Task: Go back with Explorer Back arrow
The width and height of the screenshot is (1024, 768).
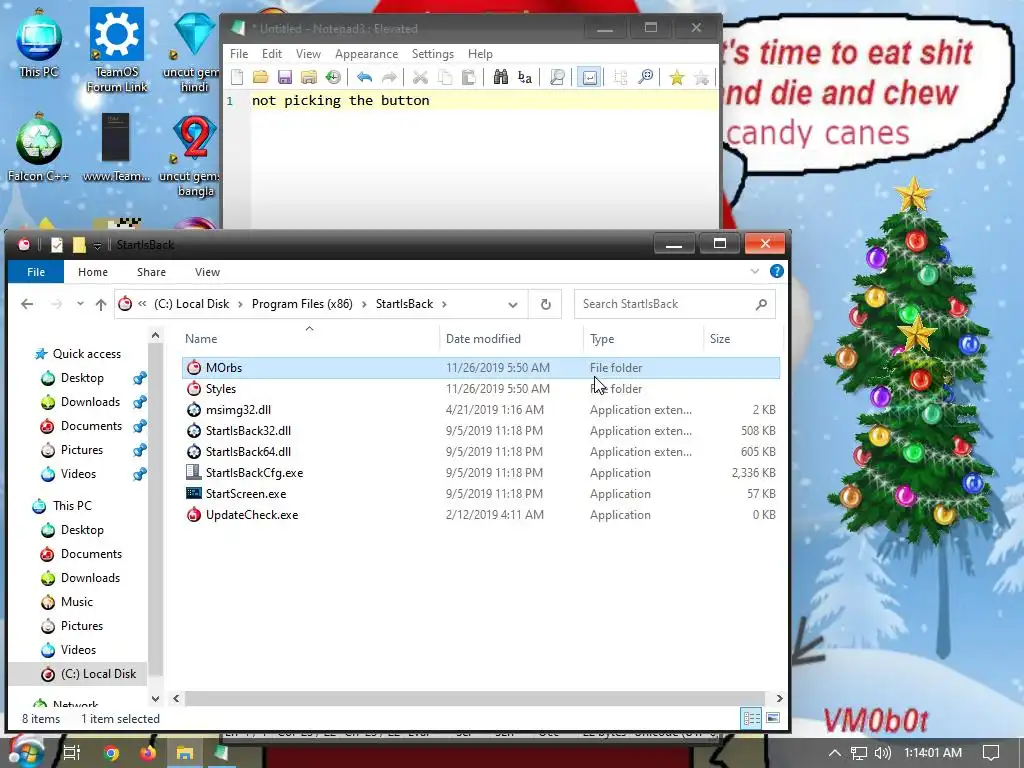Action: (27, 304)
